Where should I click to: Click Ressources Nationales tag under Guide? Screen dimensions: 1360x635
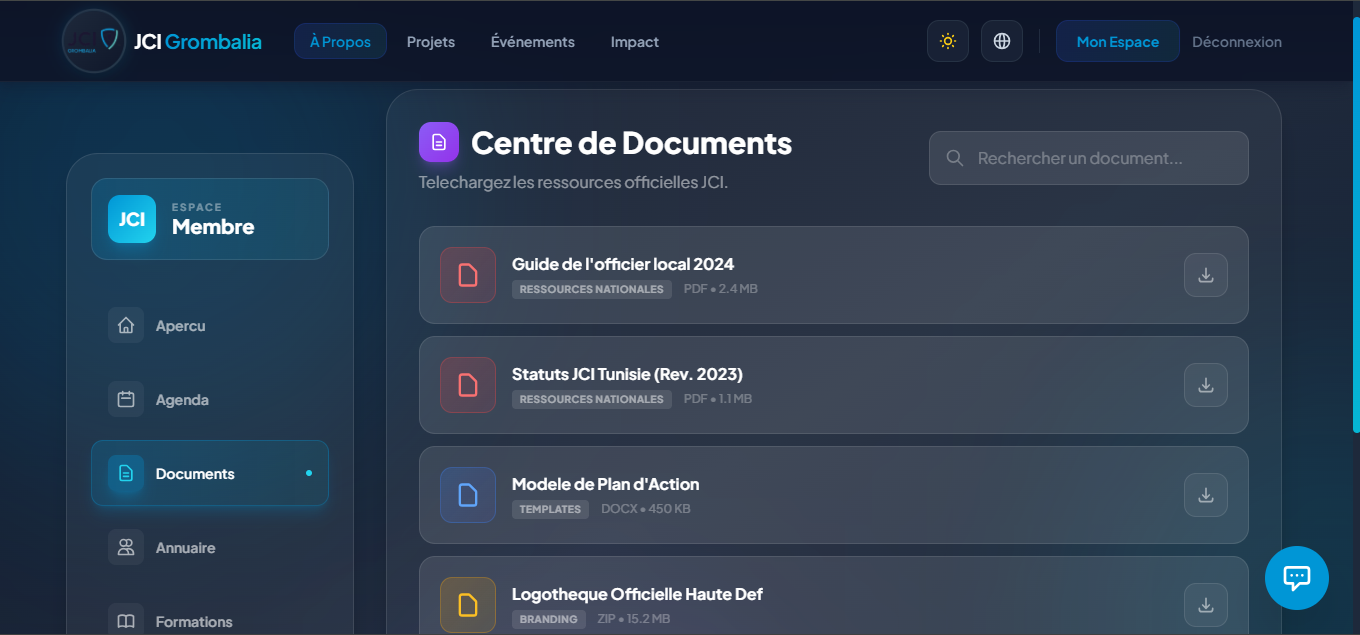[592, 289]
